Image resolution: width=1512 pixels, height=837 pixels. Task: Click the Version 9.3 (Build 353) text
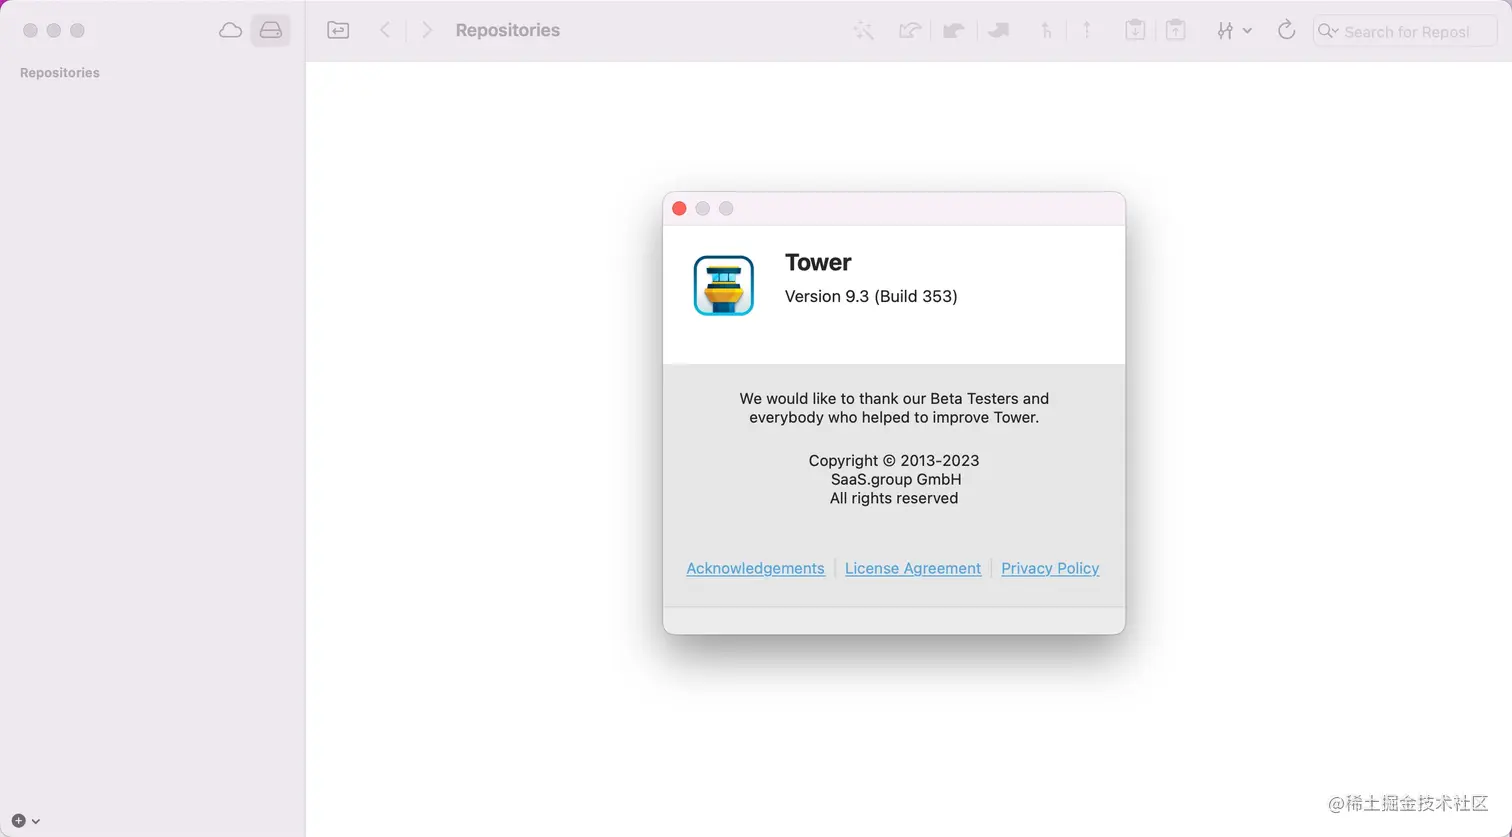[871, 296]
